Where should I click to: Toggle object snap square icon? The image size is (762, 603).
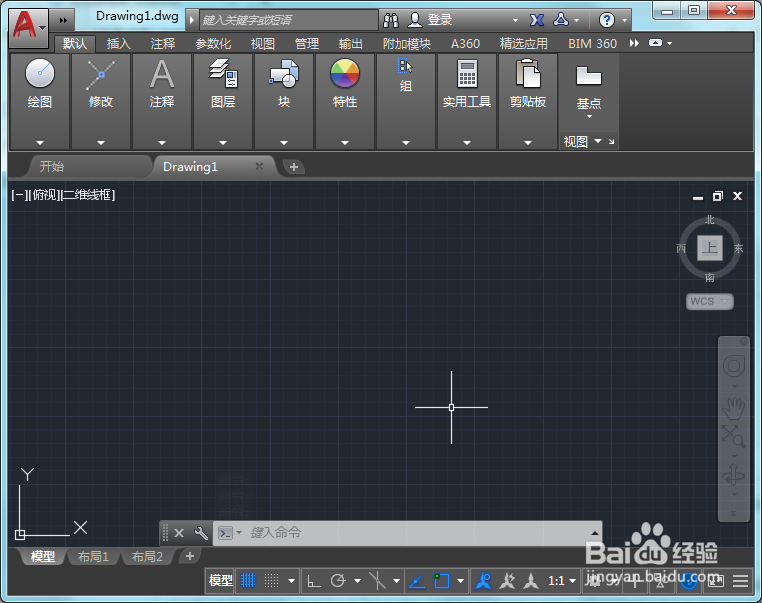pyautogui.click(x=441, y=581)
